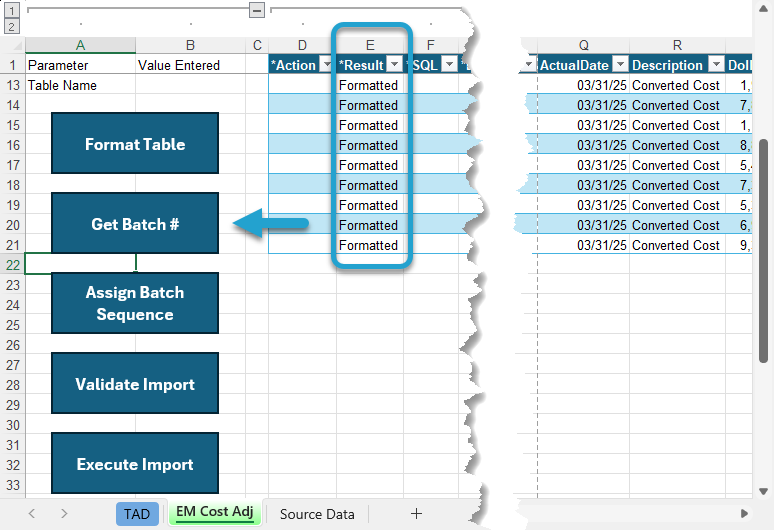Viewport: 774px width, 530px height.
Task: Click 'Formatted' cell in row 13
Action: [x=370, y=85]
